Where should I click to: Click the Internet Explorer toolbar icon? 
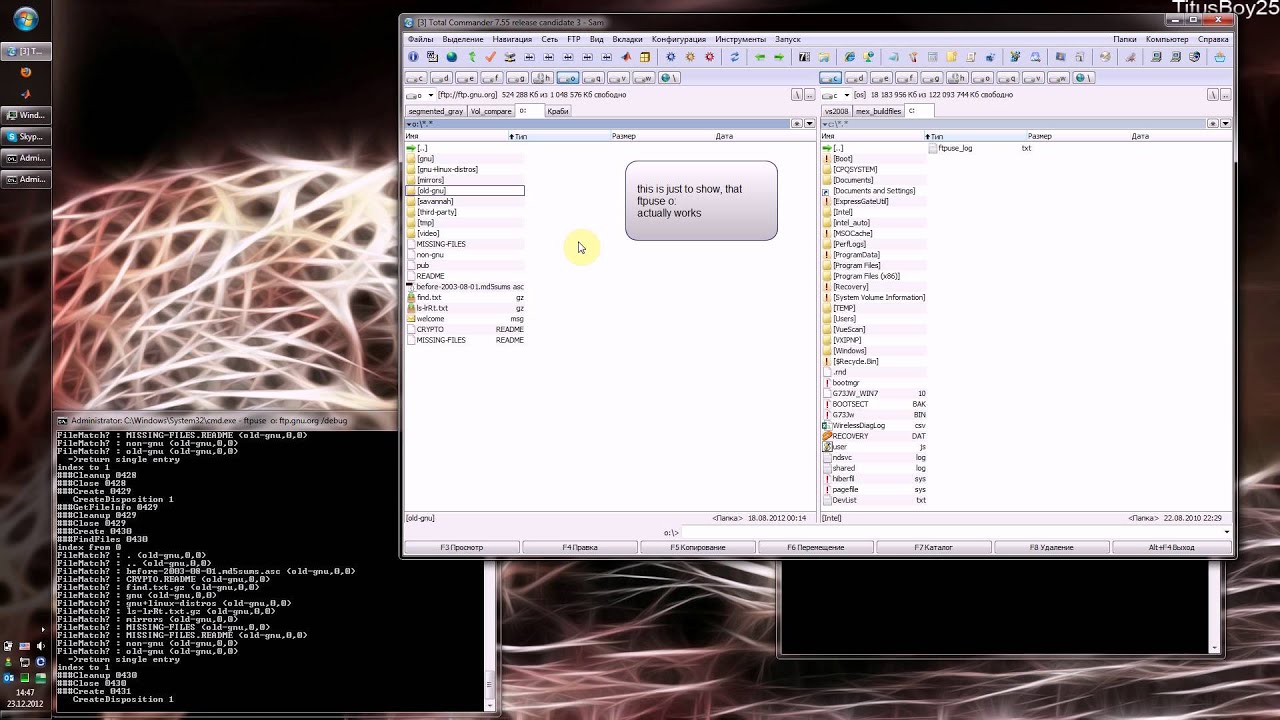pos(850,57)
